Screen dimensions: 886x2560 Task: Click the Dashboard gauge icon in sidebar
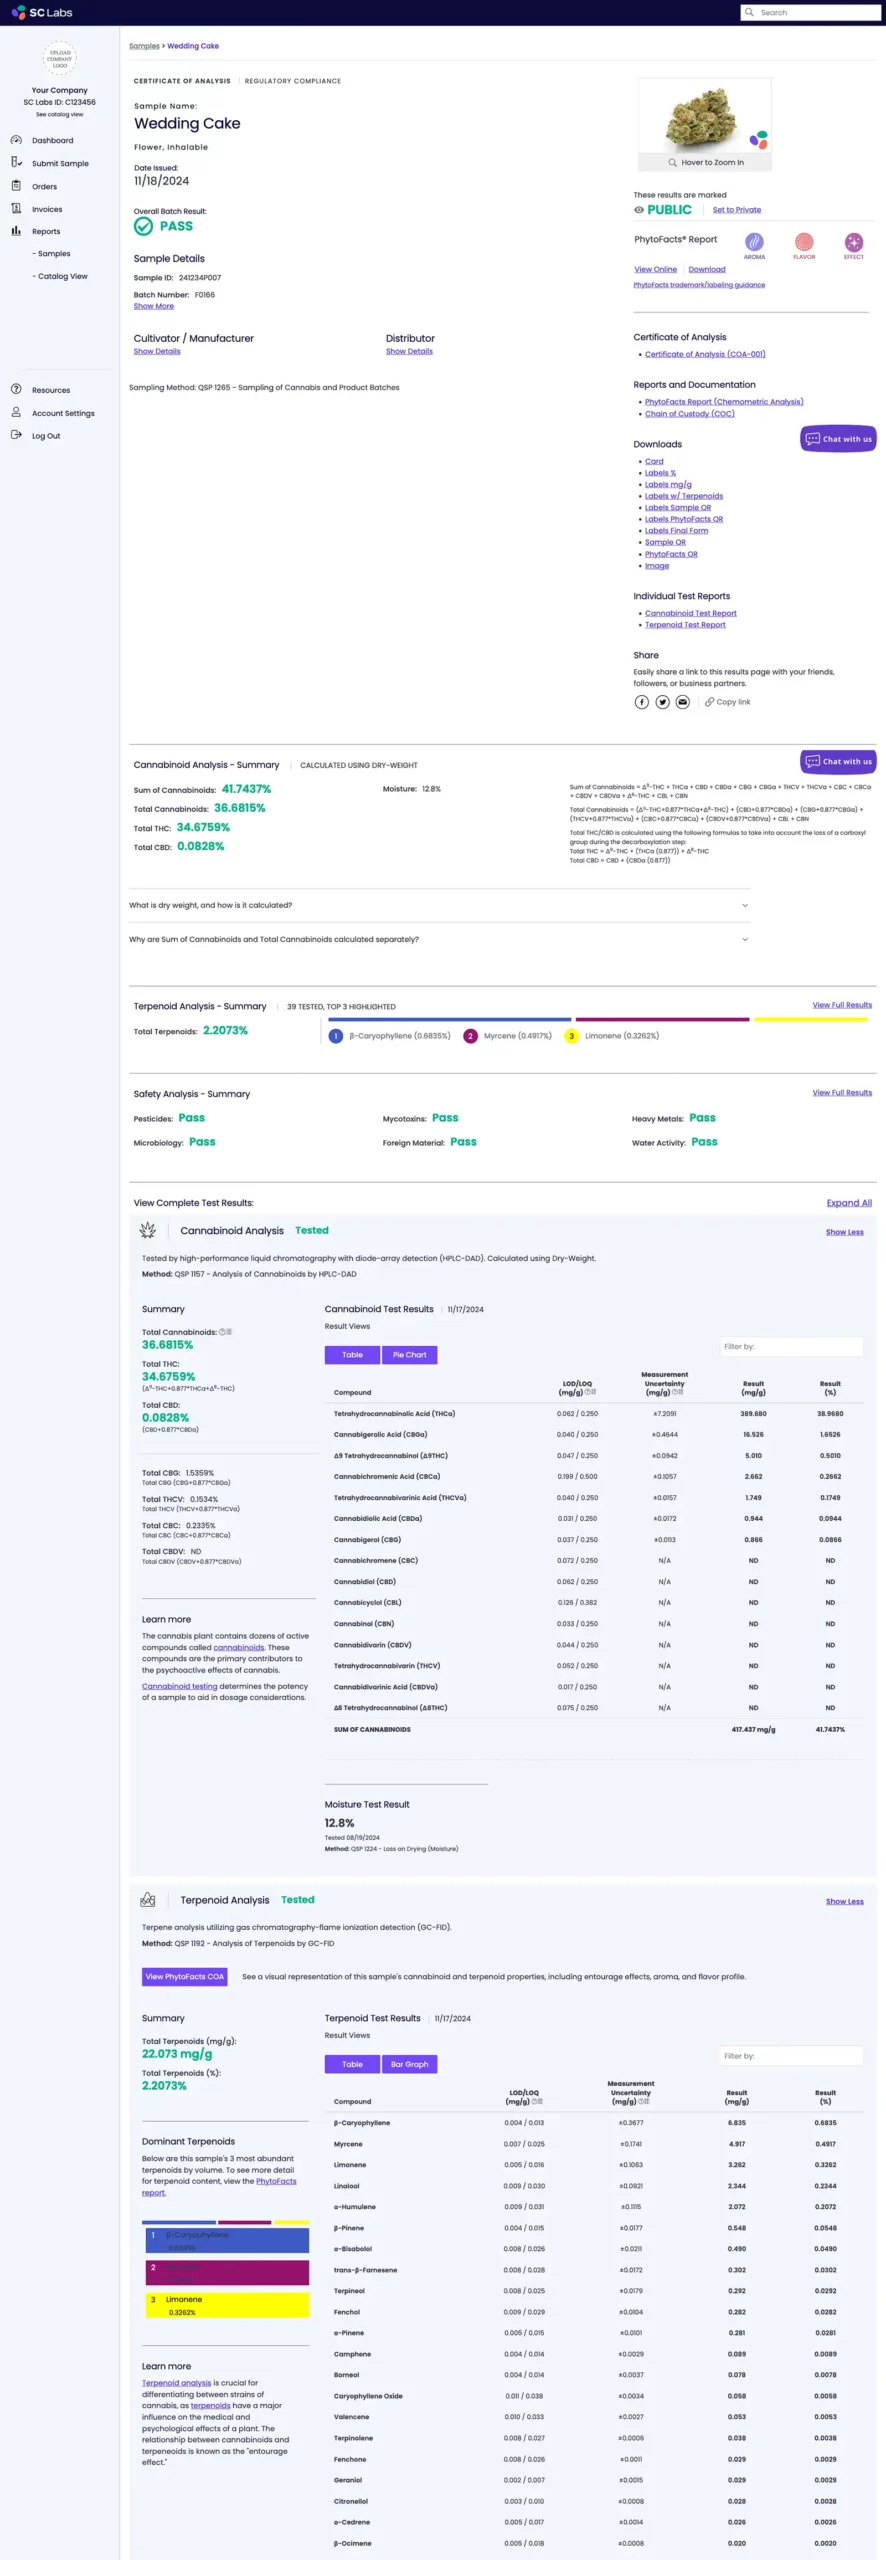tap(16, 140)
